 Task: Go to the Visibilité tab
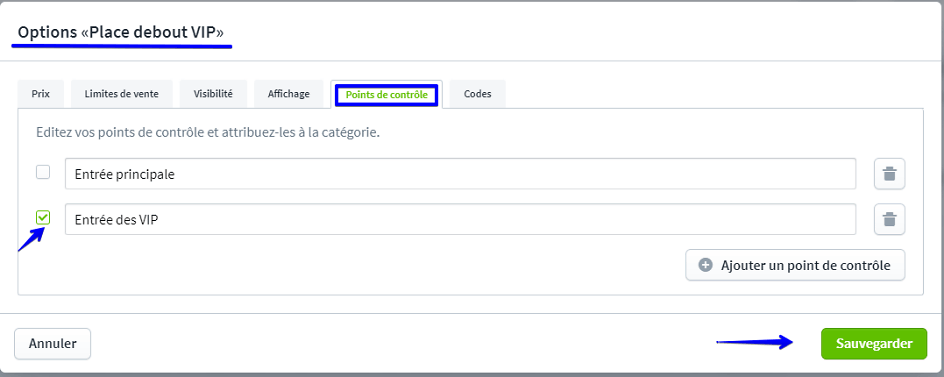pos(213,94)
